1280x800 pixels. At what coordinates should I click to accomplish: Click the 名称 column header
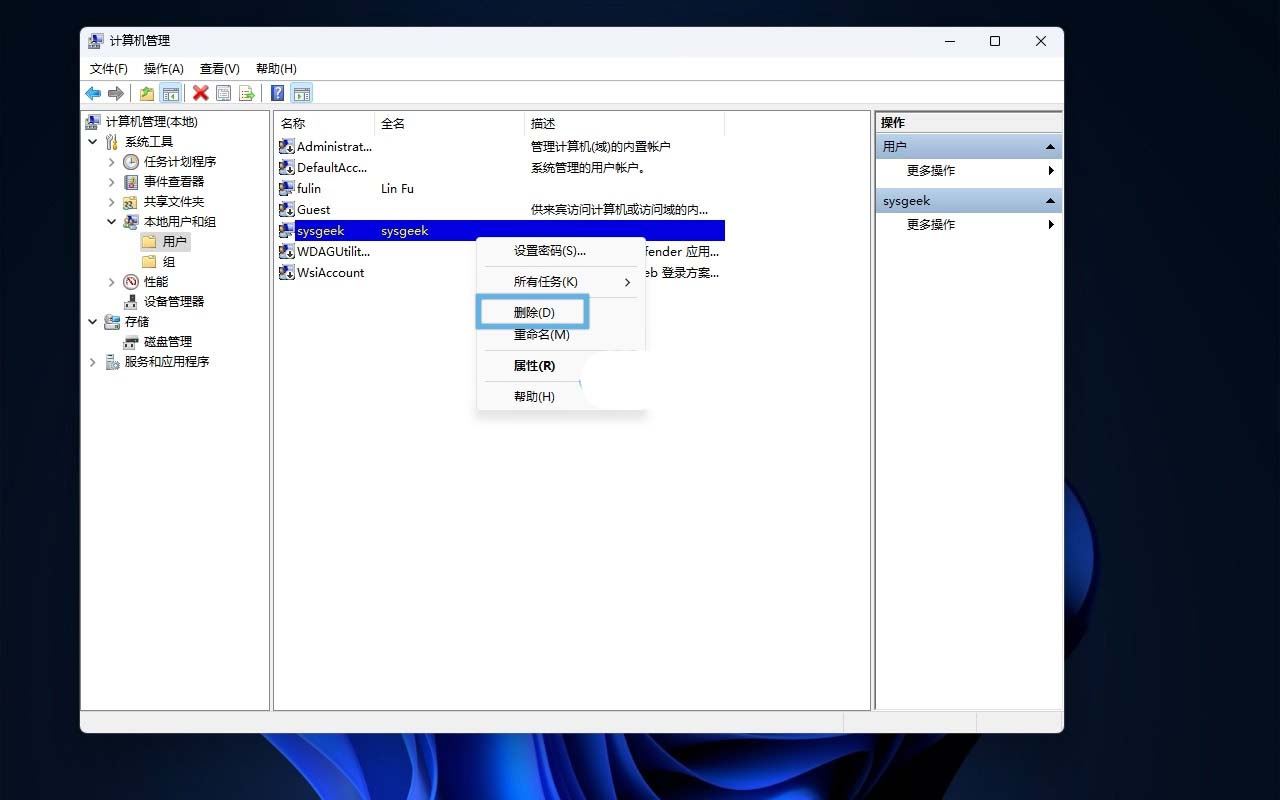(x=293, y=123)
